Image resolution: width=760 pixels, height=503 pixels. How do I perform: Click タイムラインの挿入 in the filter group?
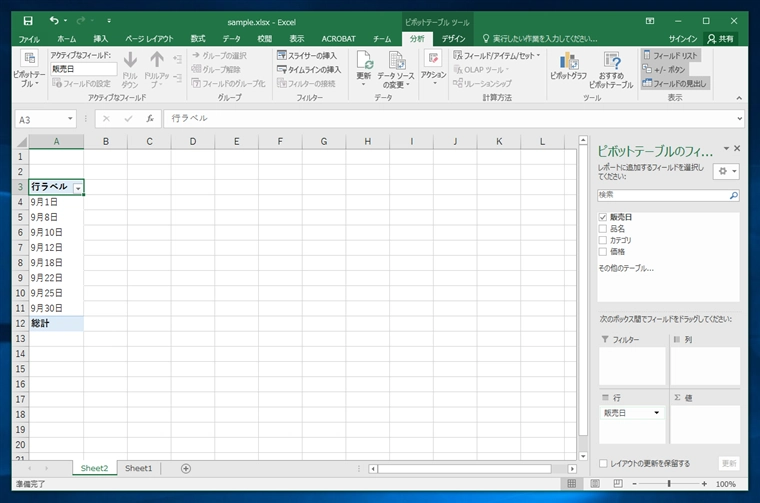click(309, 69)
